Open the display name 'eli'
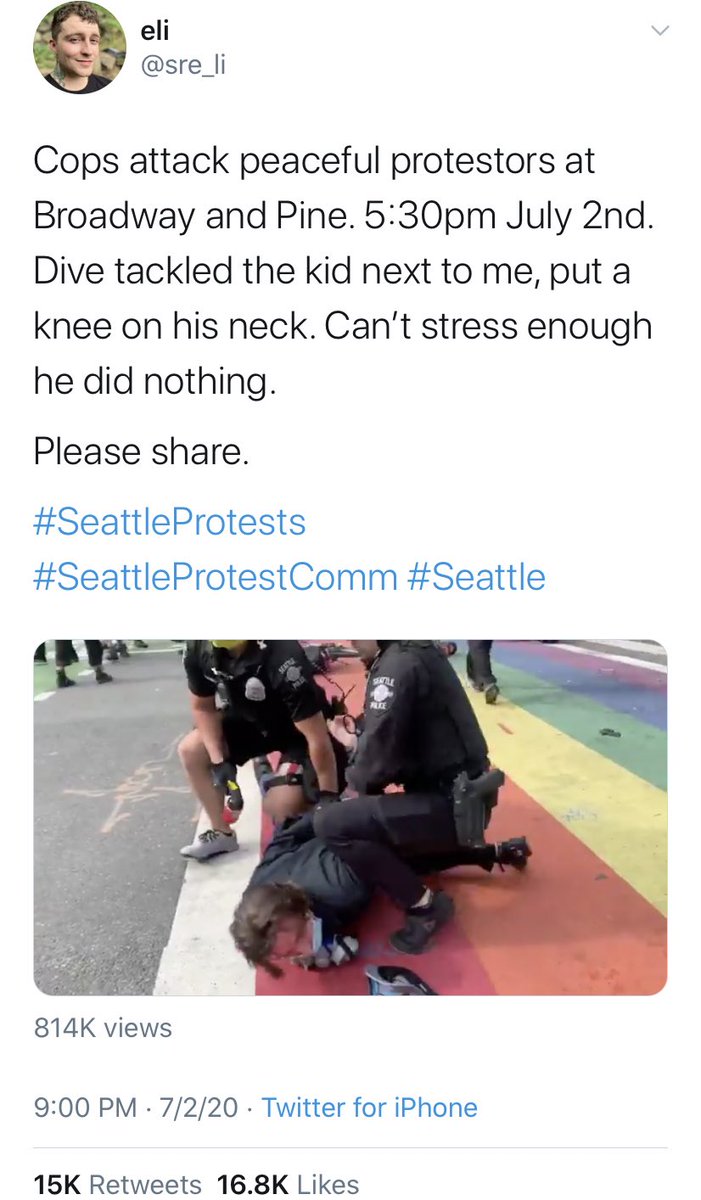701x1200 pixels. coord(157,33)
